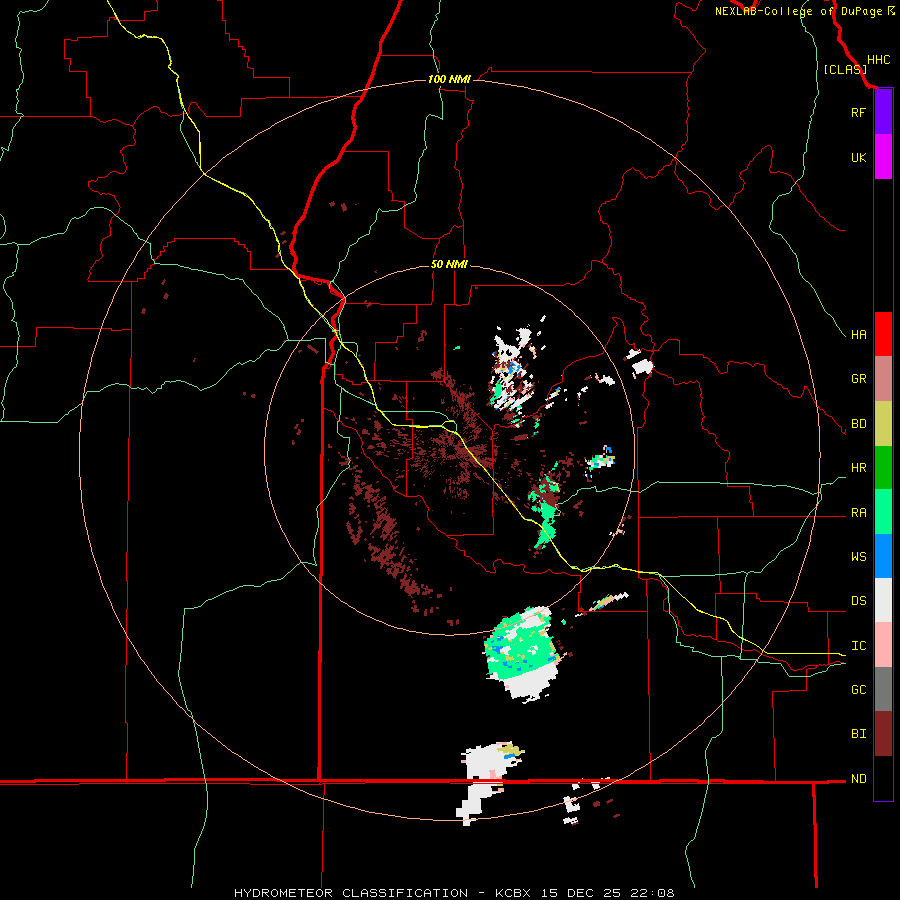
Task: Click the 100 NMI range ring label
Action: 449,79
